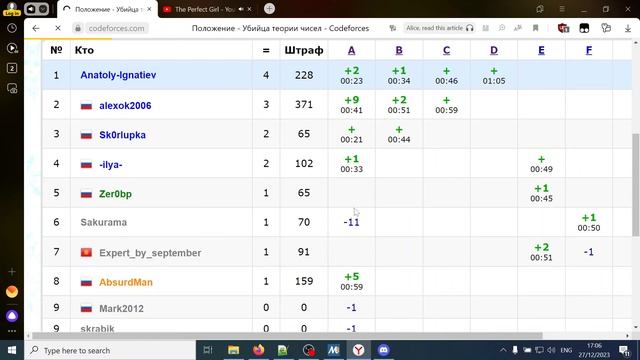Open -ilya- user profile
The width and height of the screenshot is (640, 360).
(x=111, y=164)
